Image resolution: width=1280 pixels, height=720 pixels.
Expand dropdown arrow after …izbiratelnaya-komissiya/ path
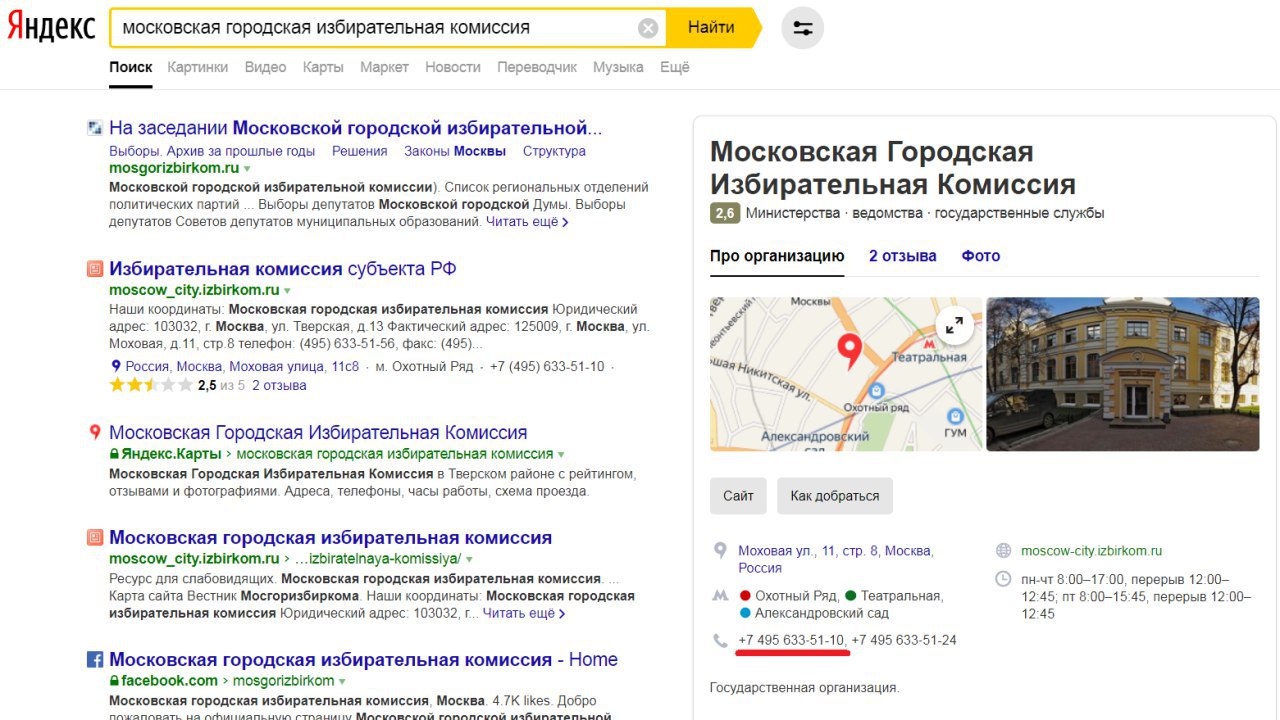point(469,560)
